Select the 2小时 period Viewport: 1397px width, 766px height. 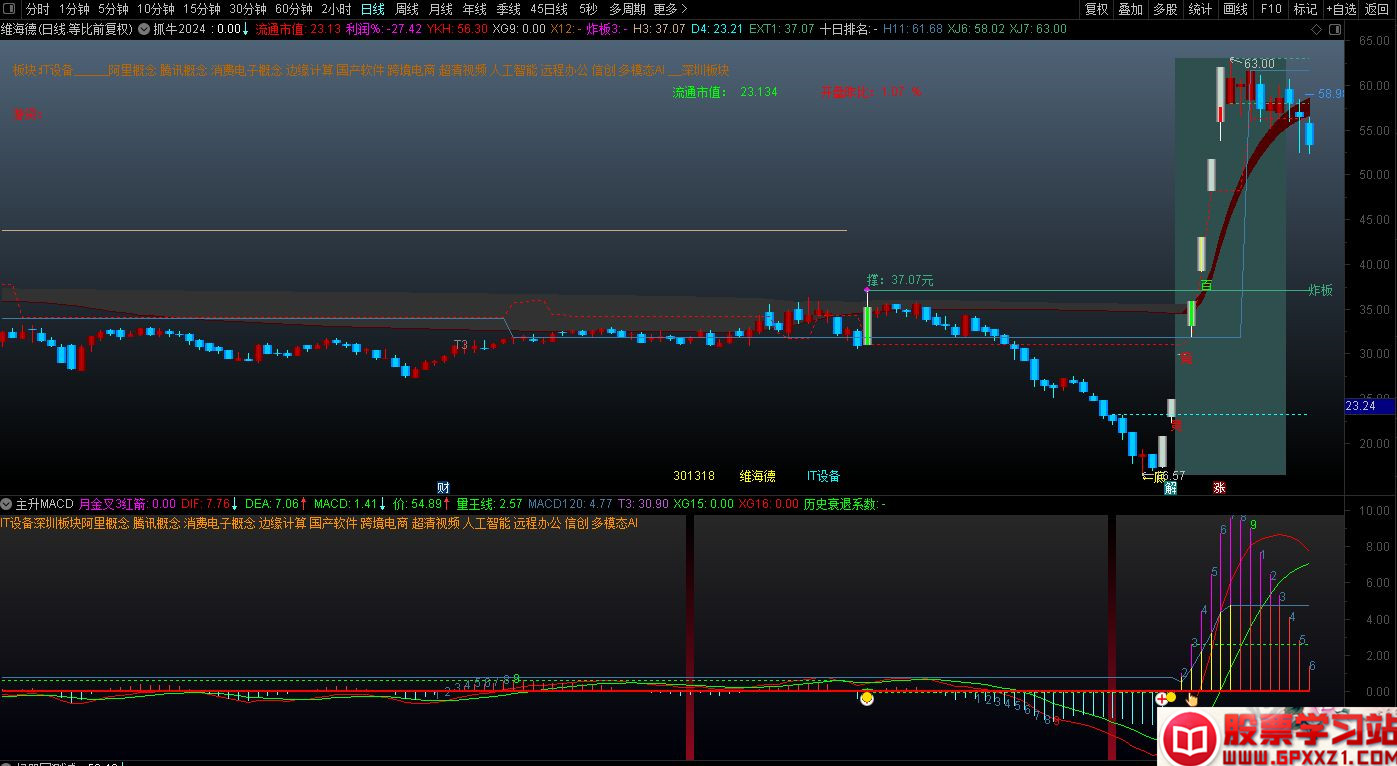tap(336, 9)
